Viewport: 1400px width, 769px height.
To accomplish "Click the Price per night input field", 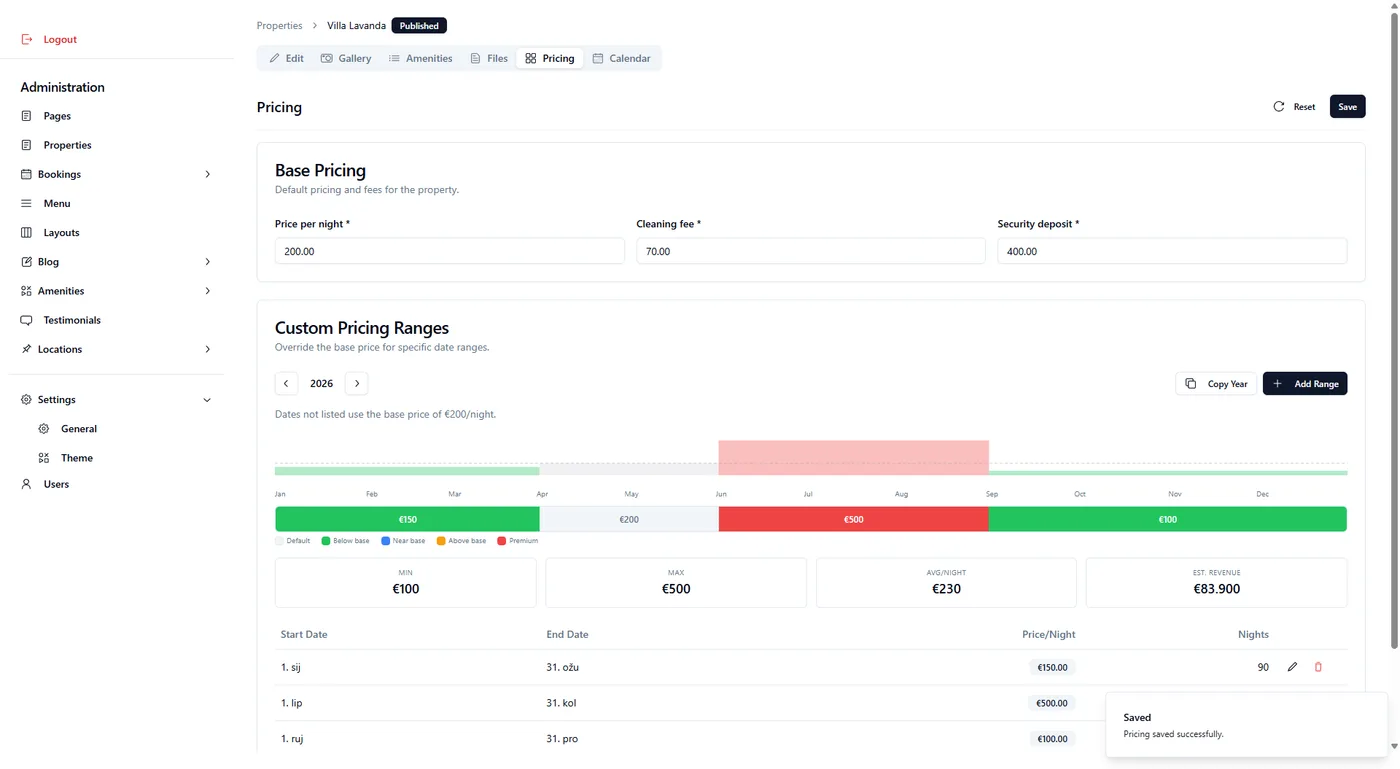I will point(450,251).
